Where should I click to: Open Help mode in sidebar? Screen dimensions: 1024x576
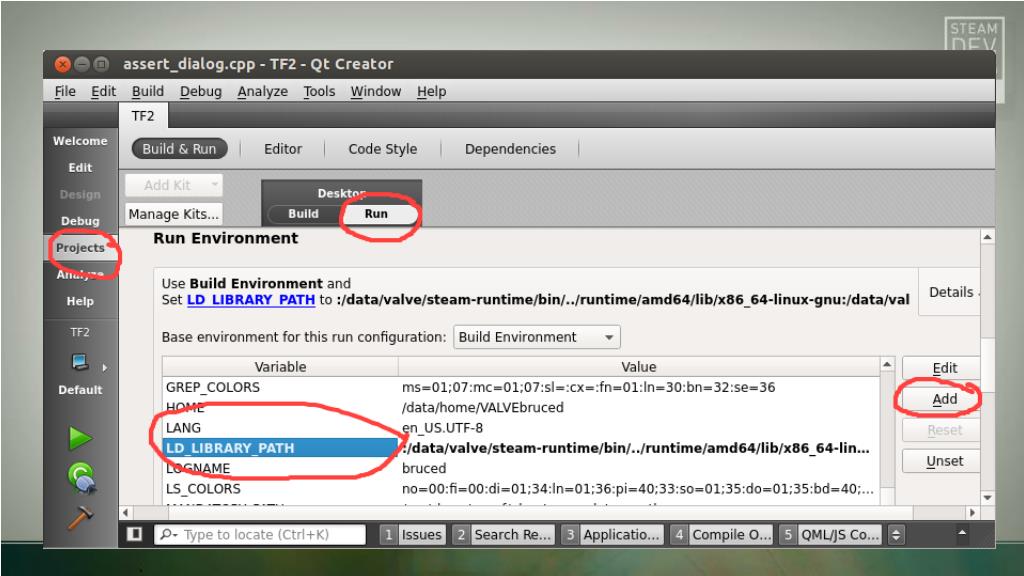(80, 301)
